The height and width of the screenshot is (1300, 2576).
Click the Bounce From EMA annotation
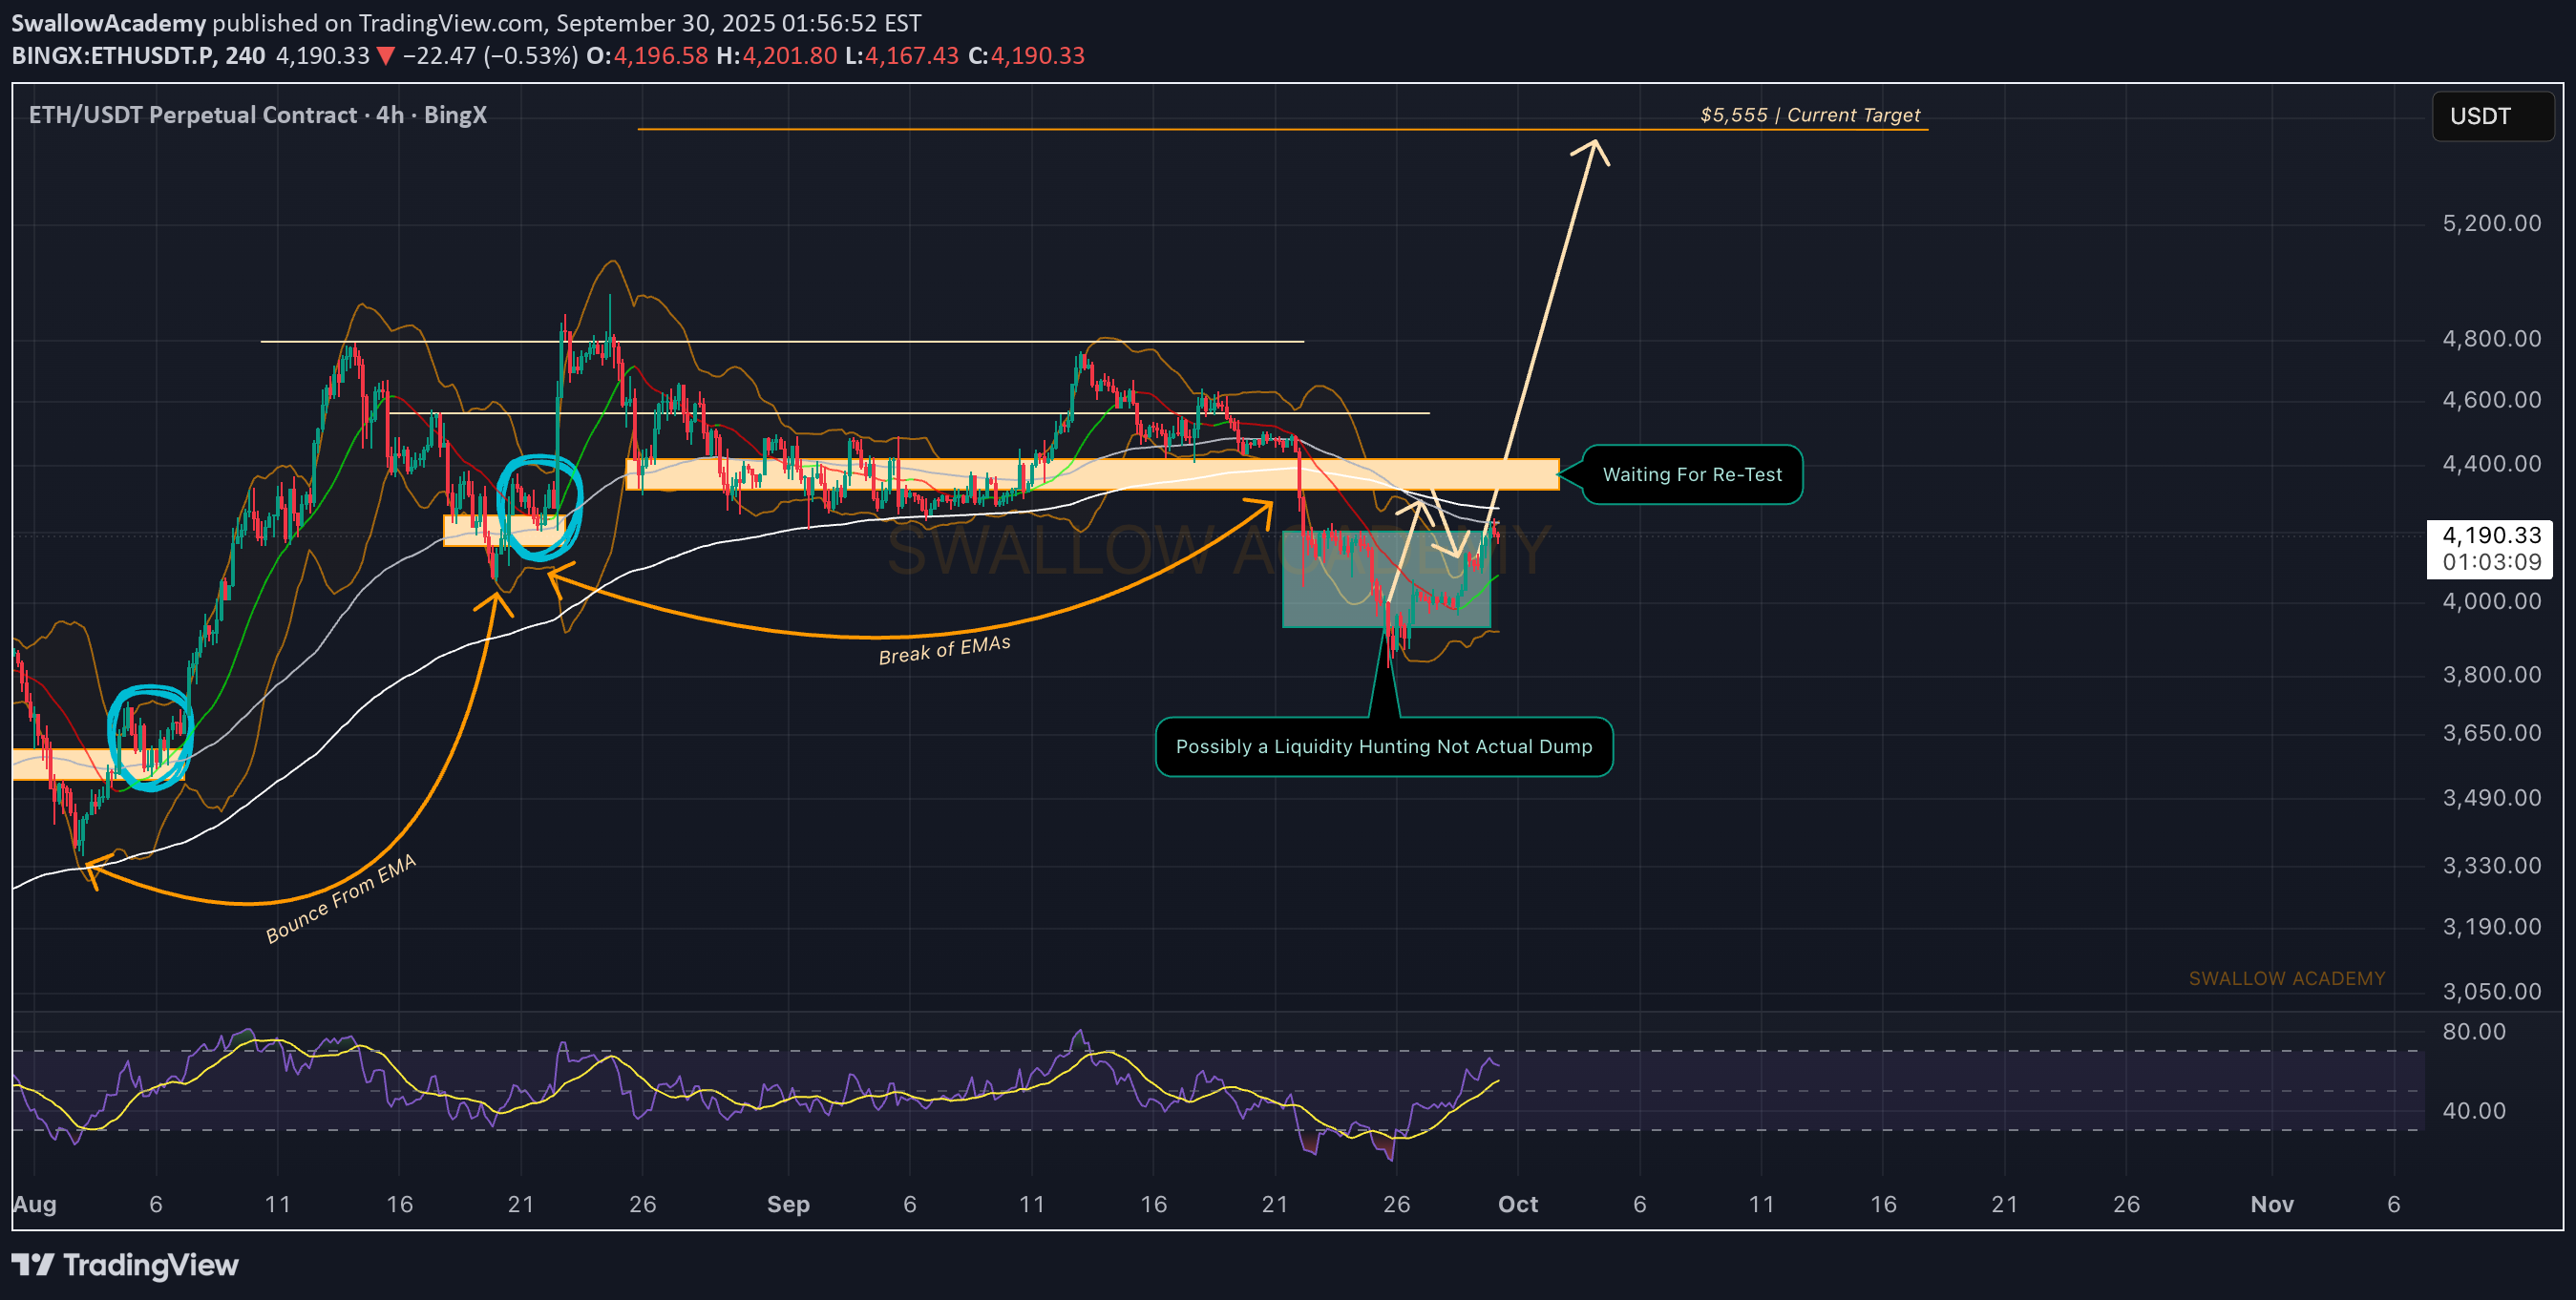(340, 898)
